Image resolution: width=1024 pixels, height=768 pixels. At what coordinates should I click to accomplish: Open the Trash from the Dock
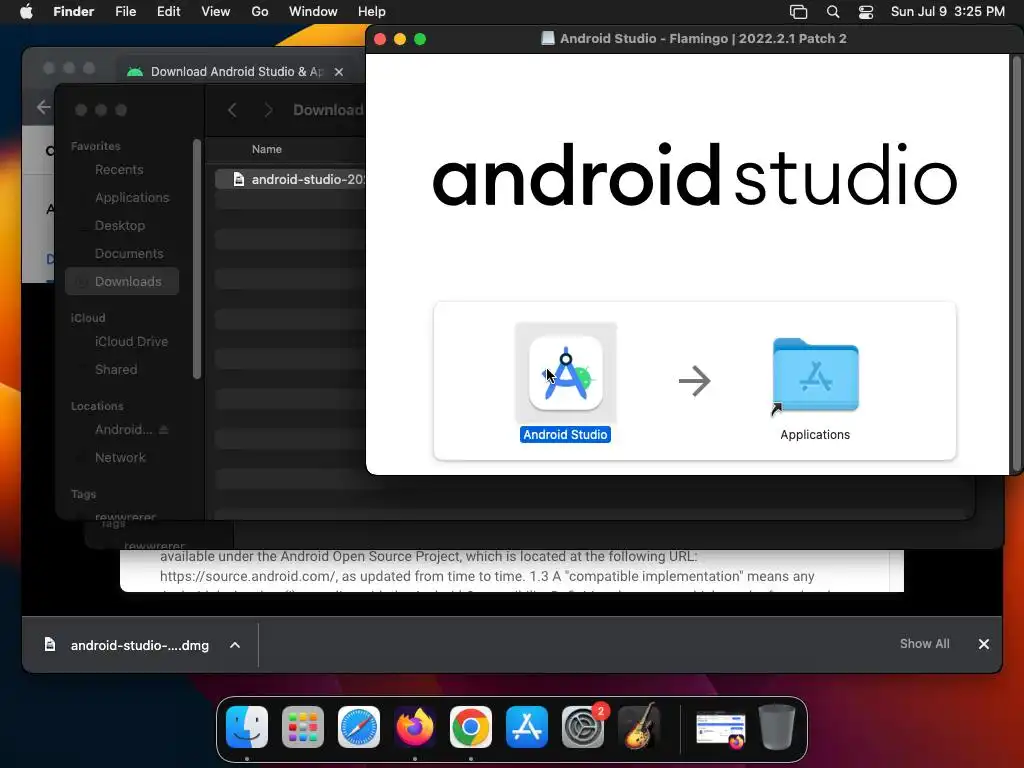pos(776,727)
